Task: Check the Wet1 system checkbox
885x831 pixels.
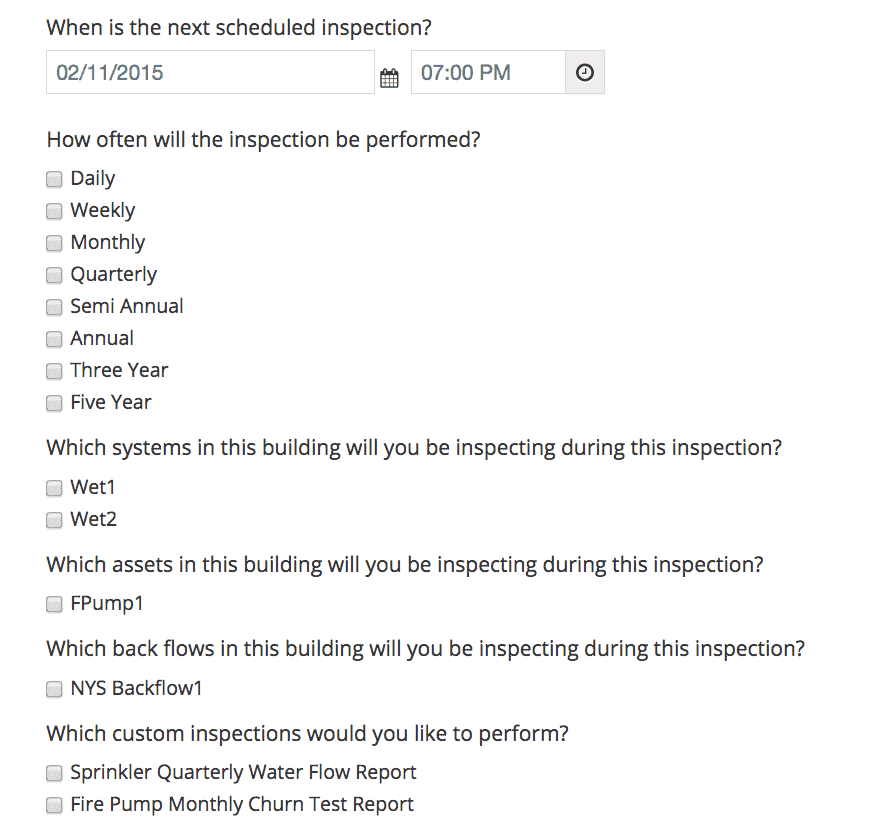Action: [x=54, y=489]
